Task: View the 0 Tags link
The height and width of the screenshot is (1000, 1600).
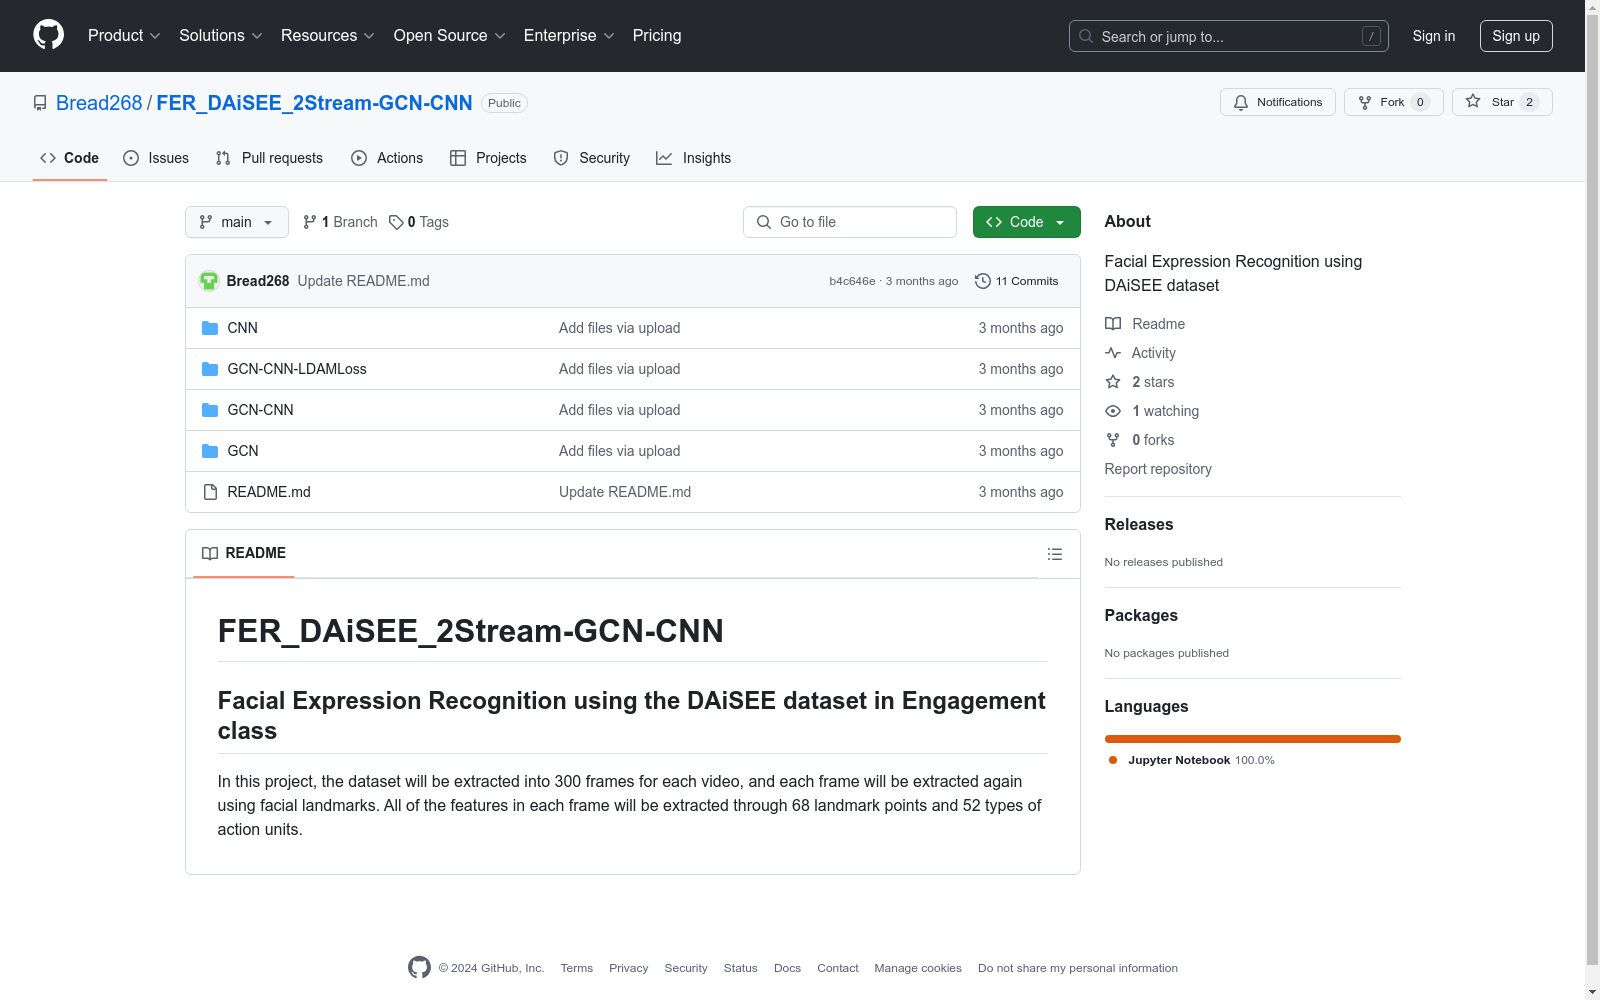Action: click(x=419, y=222)
